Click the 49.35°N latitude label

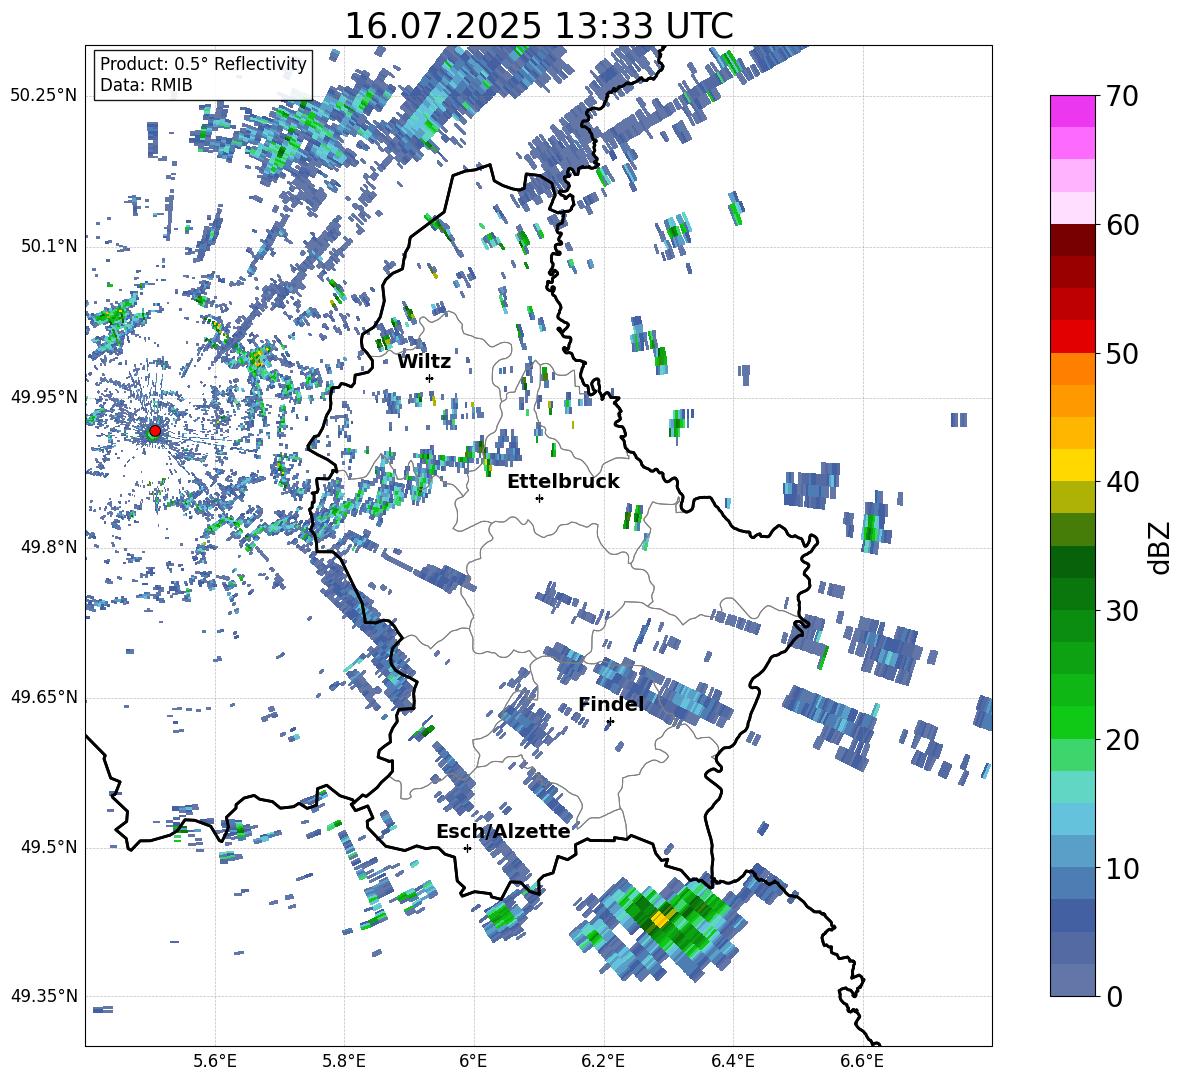[x=44, y=996]
